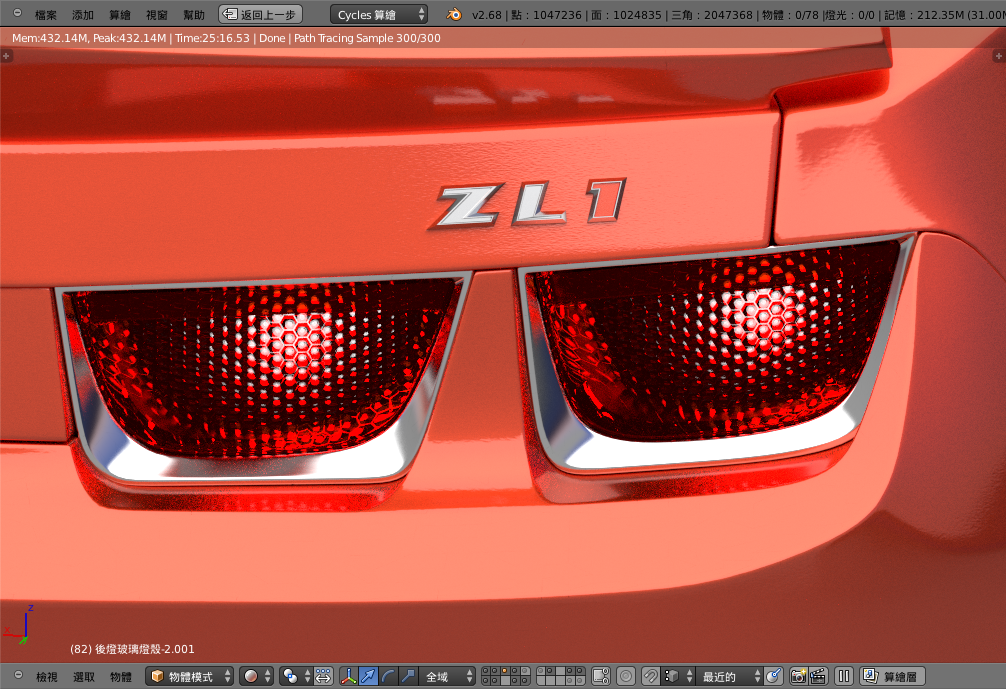Open the viewport shading sphere dropdown

point(256,677)
